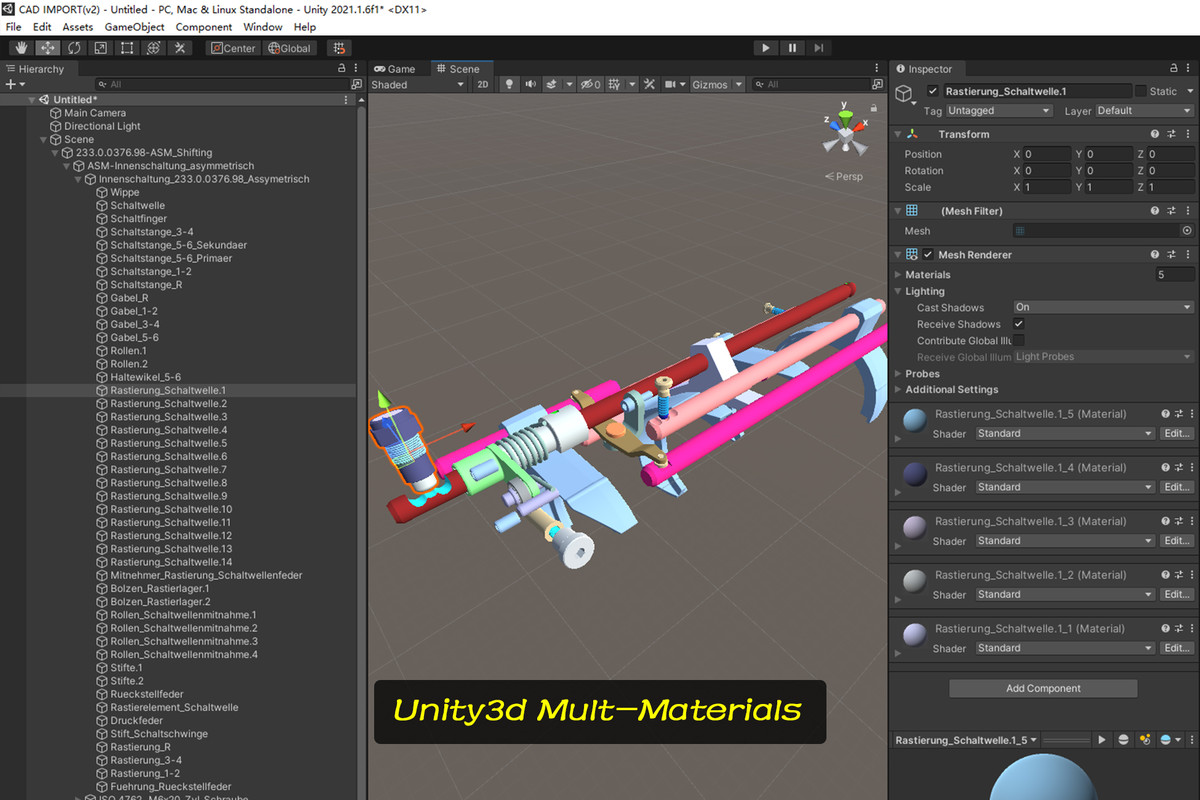Click the Play button
The image size is (1200, 800).
(765, 48)
